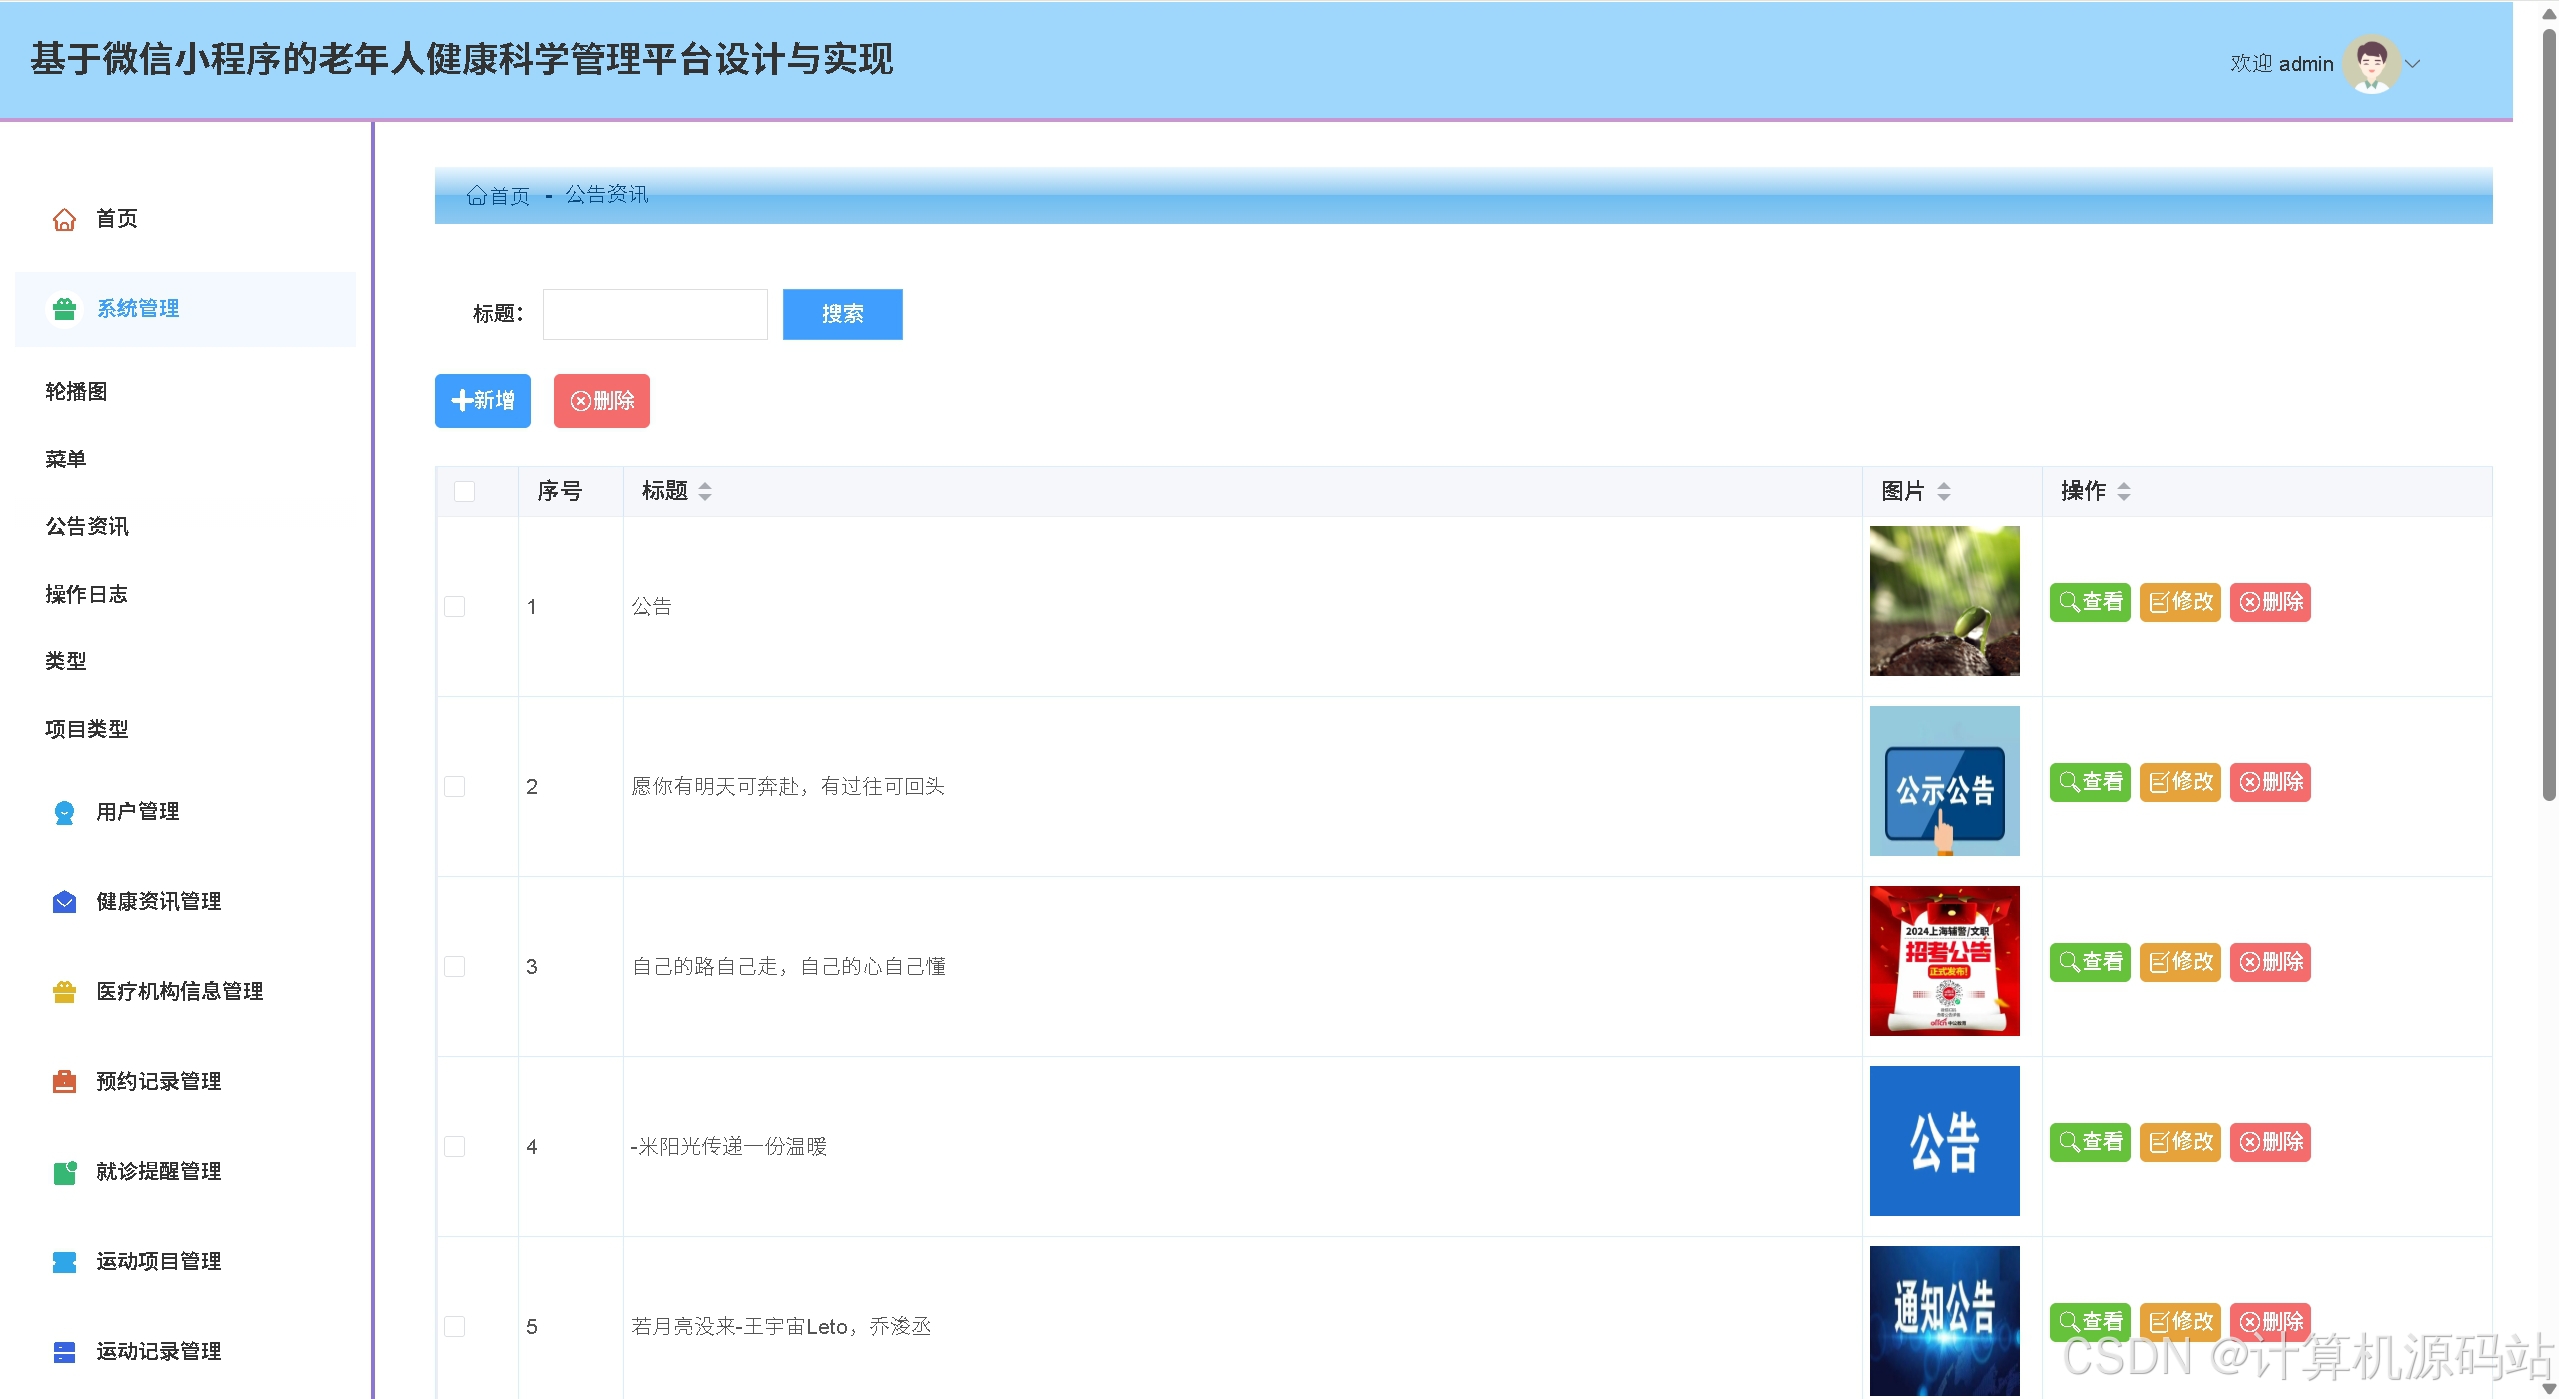The image size is (2559, 1399).
Task: Click the title 若月亮没来-王宇宙Leto，乔浚丞
Action: [x=781, y=1326]
